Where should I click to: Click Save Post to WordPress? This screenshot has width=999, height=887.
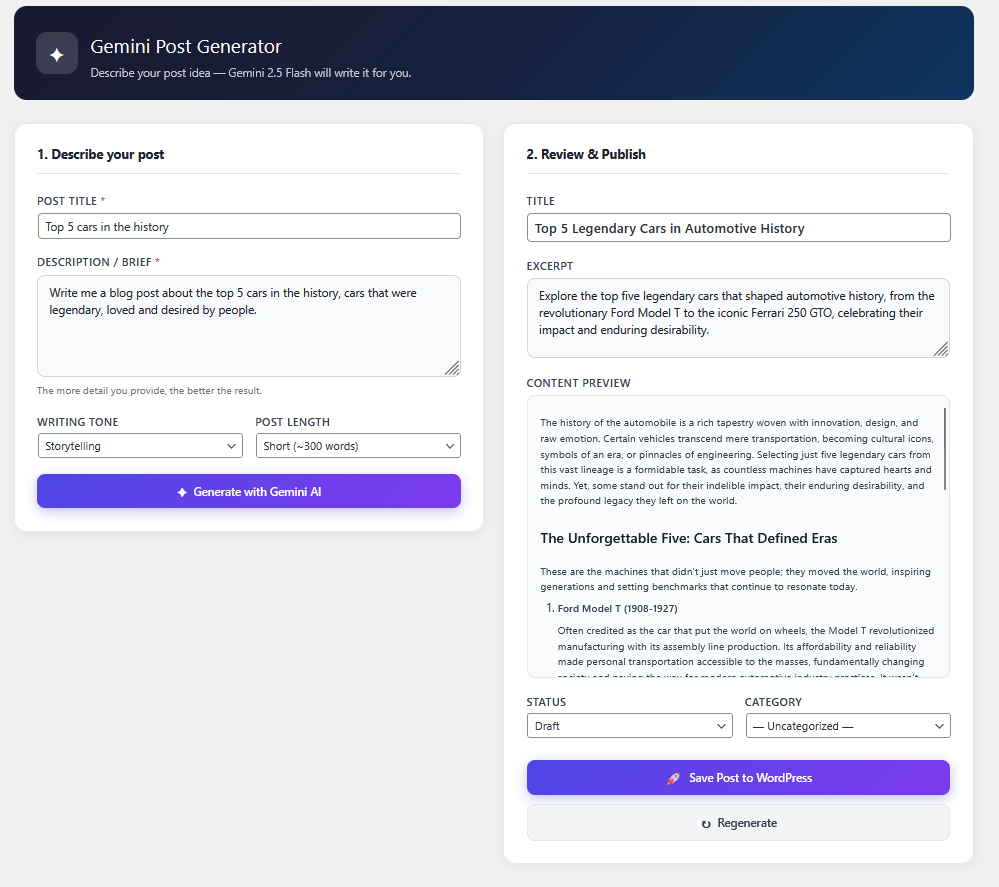[737, 777]
